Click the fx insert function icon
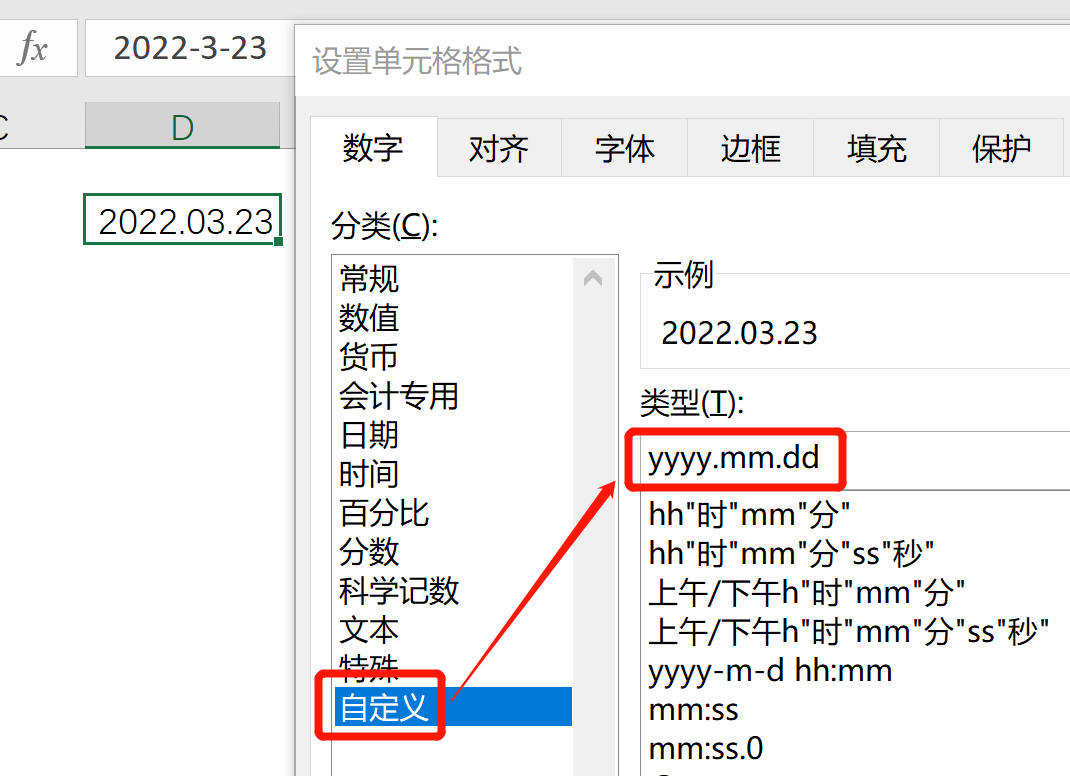This screenshot has height=776, width=1070. [x=34, y=48]
